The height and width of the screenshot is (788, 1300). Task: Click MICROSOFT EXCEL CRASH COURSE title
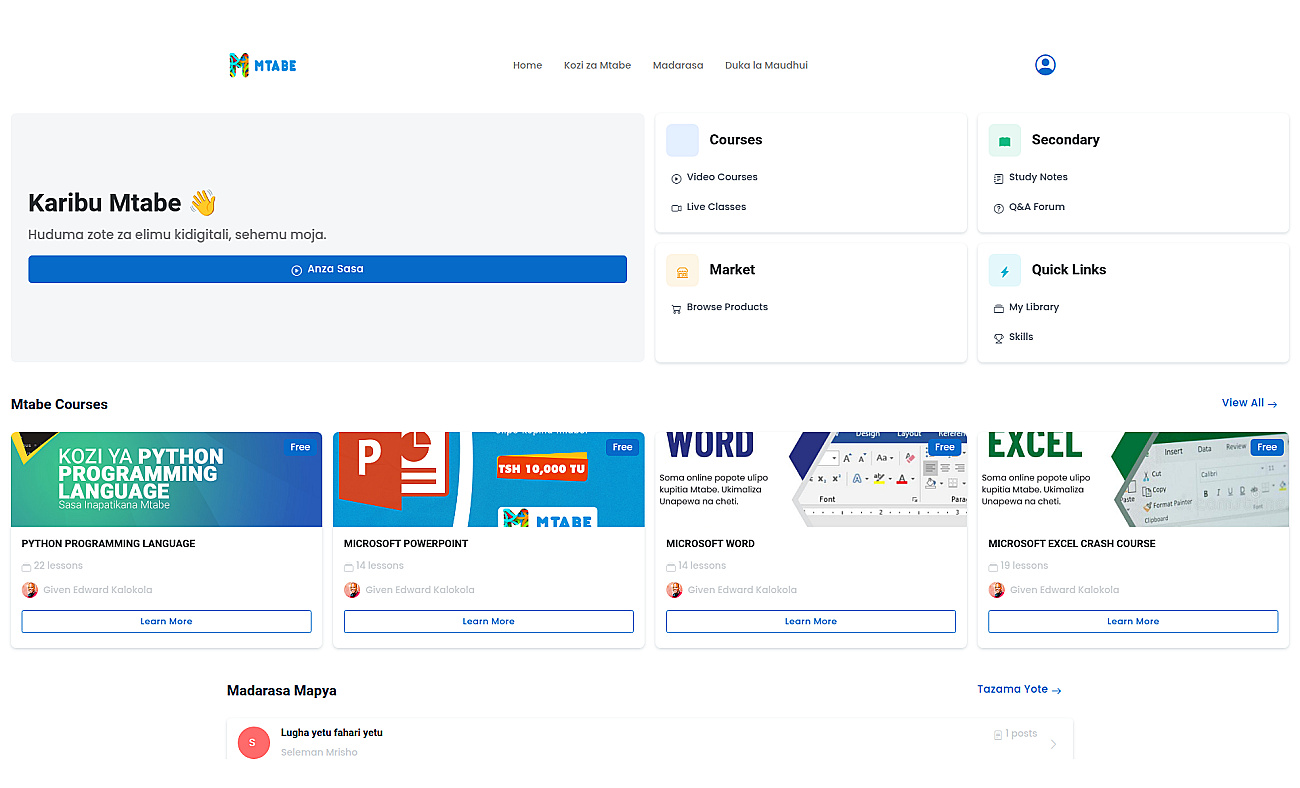pyautogui.click(x=1071, y=544)
